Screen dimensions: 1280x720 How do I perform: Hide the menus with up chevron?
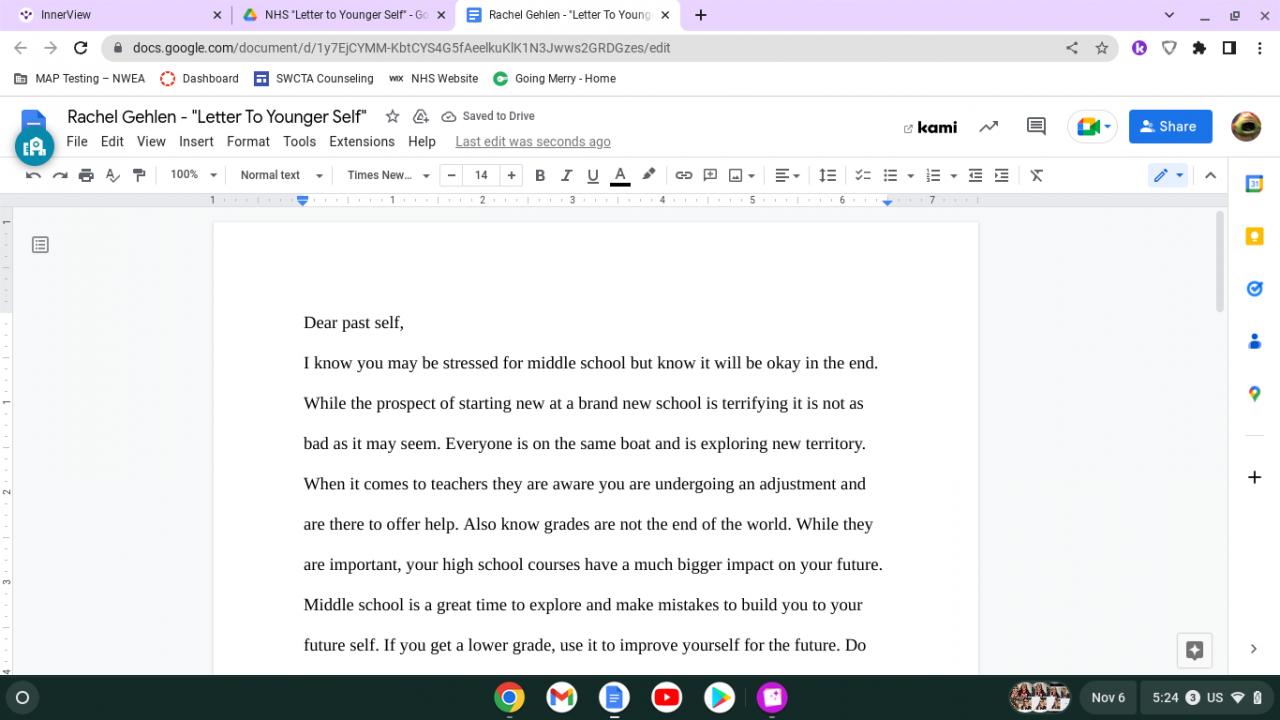pyautogui.click(x=1210, y=175)
